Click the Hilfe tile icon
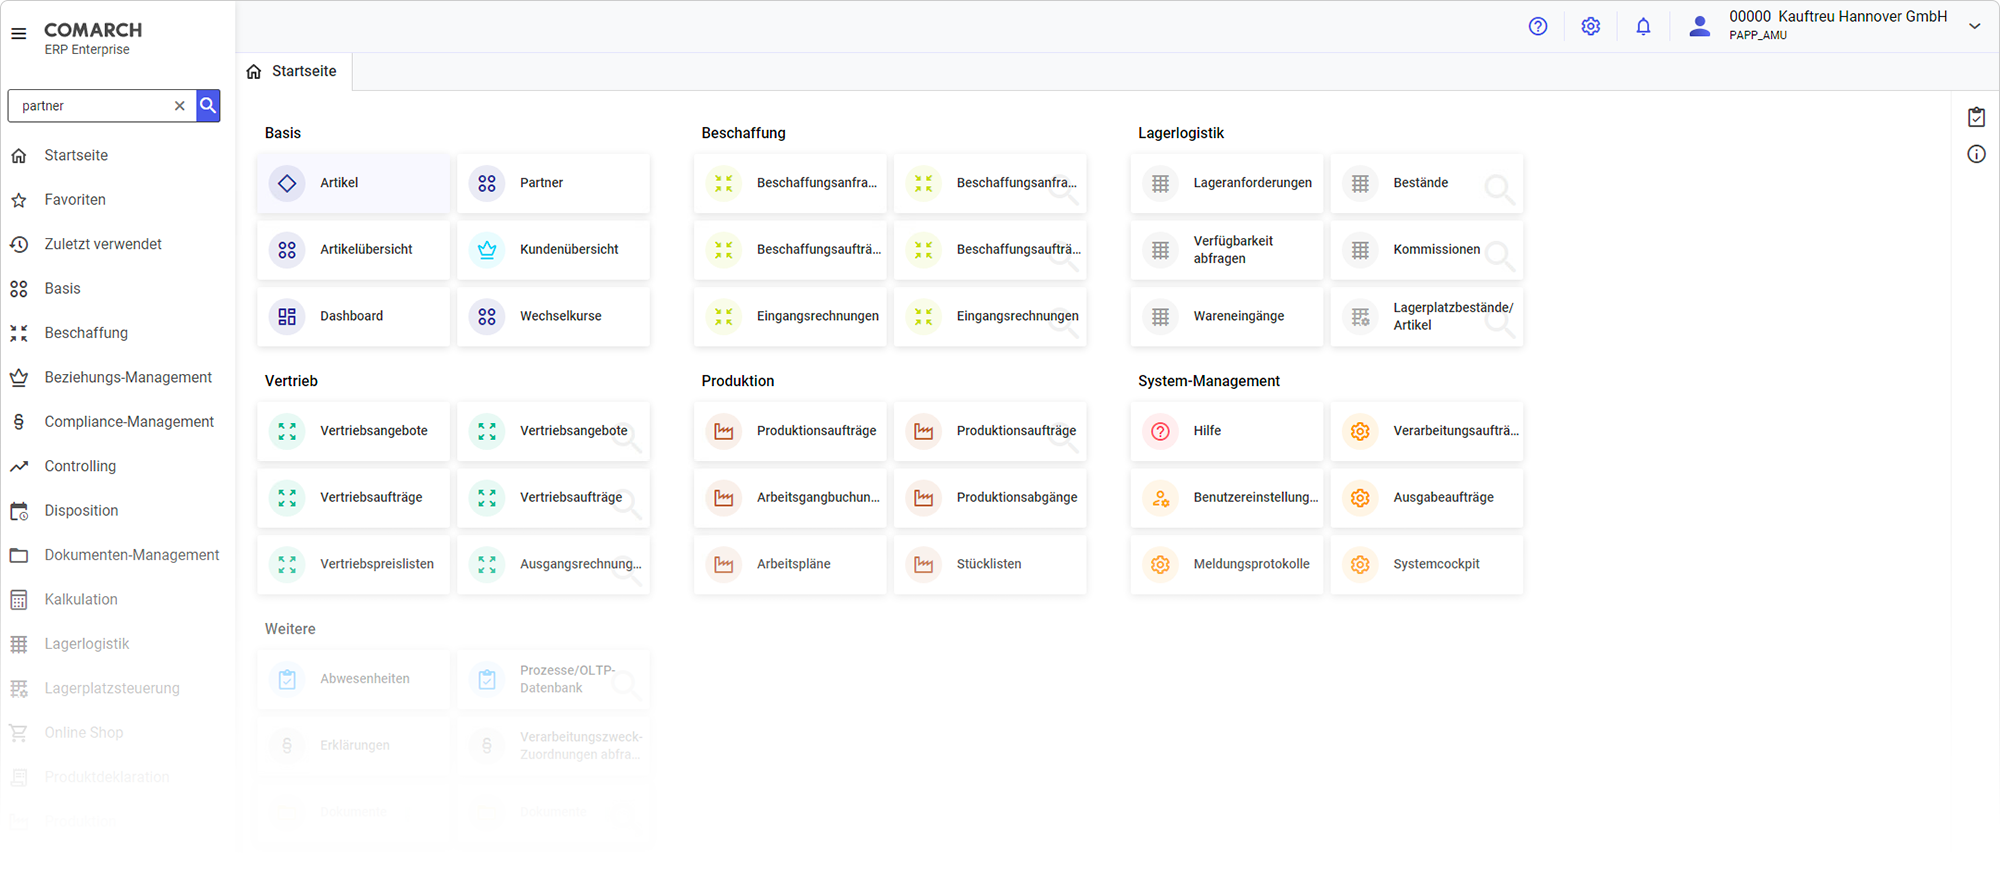Viewport: 2000px width, 875px height. click(1160, 431)
